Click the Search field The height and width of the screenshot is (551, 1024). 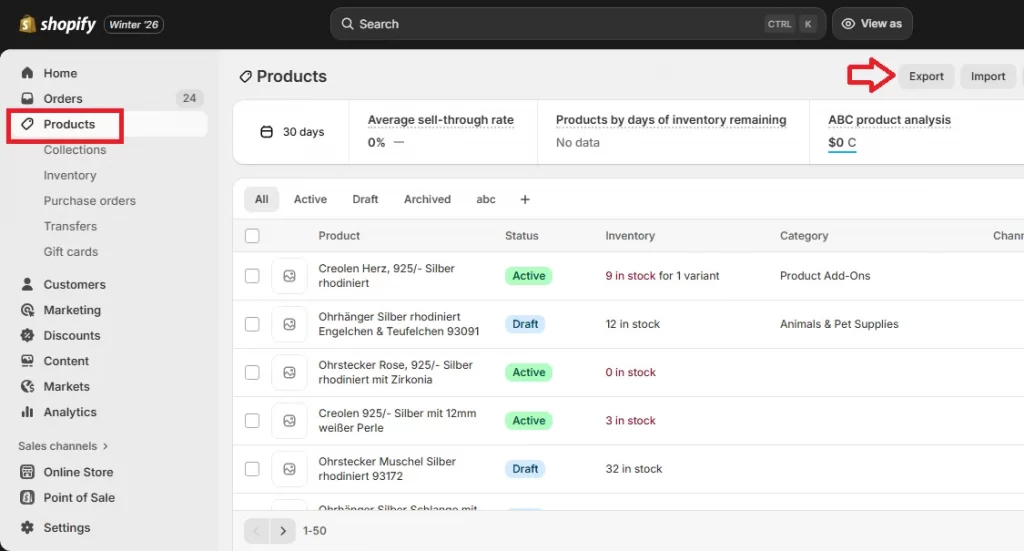tap(578, 24)
